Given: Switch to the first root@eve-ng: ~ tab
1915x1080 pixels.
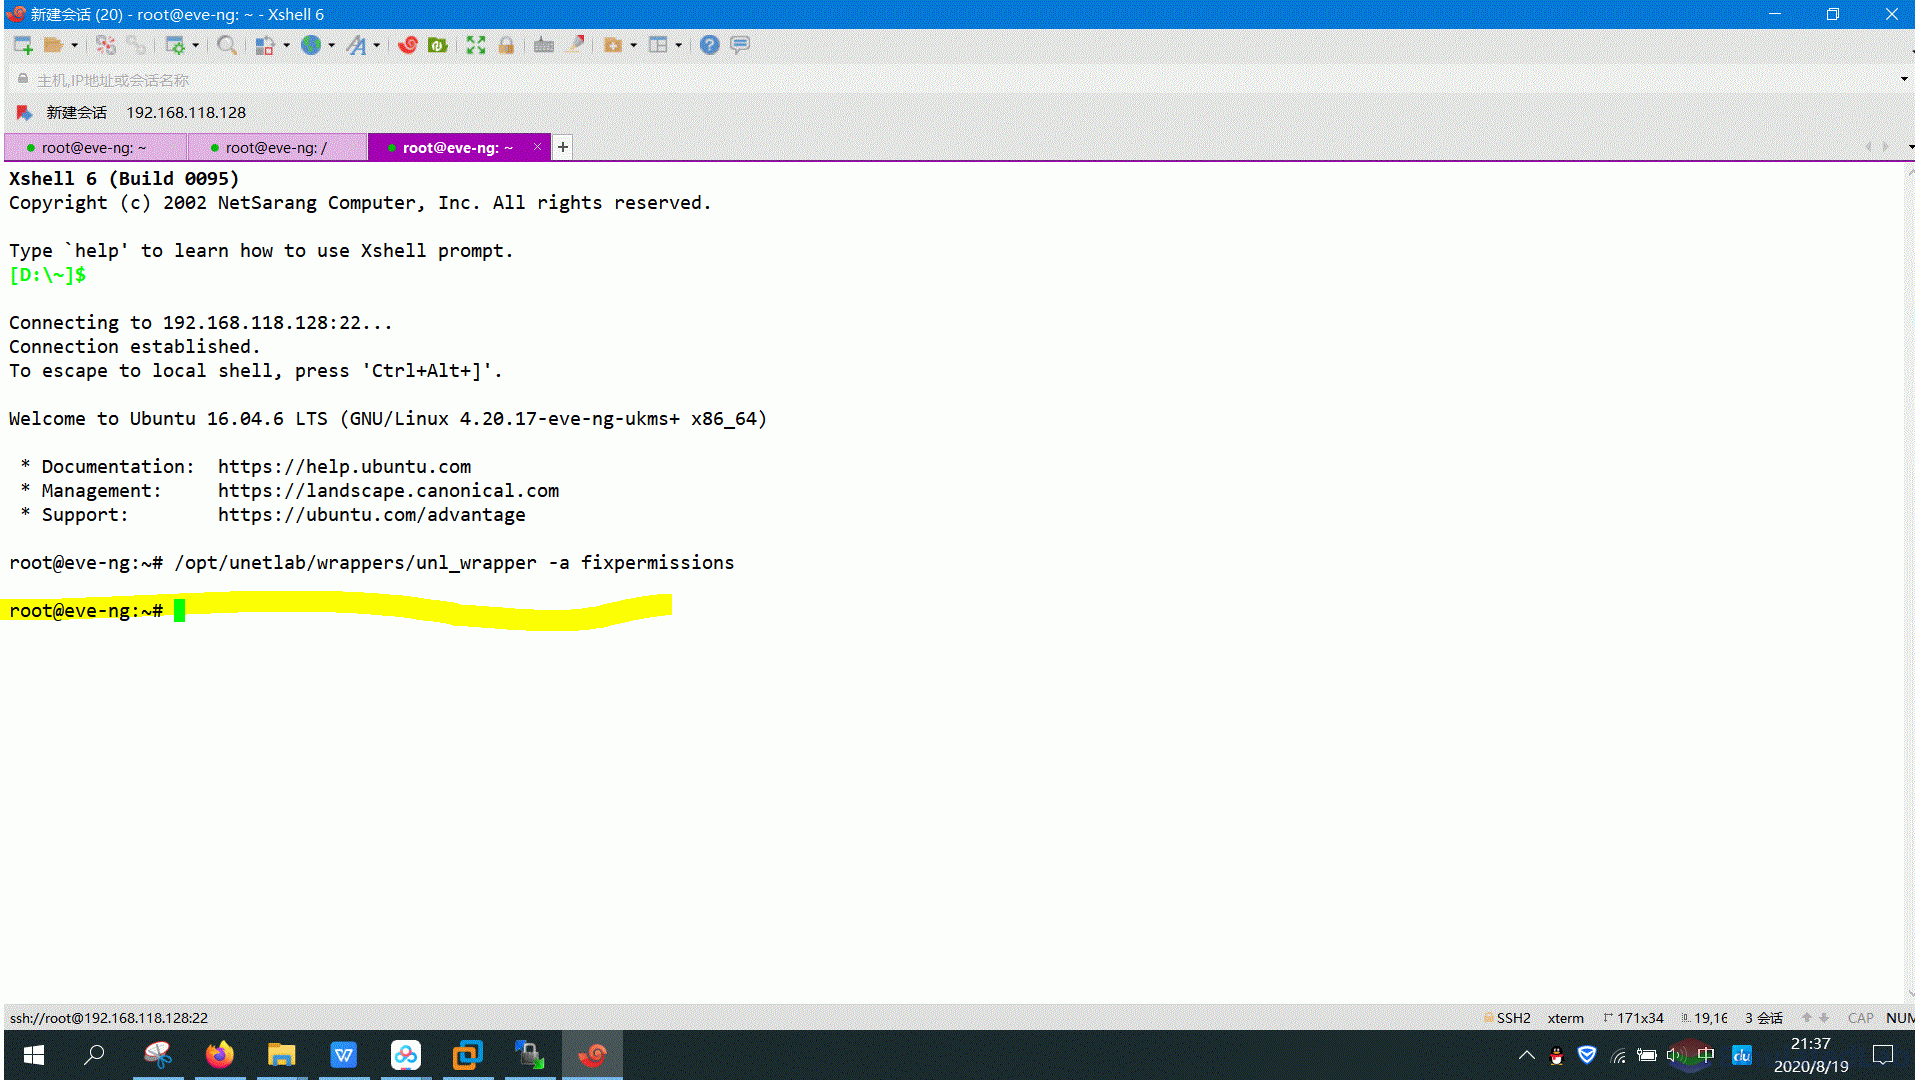Looking at the screenshot, I should click(94, 148).
